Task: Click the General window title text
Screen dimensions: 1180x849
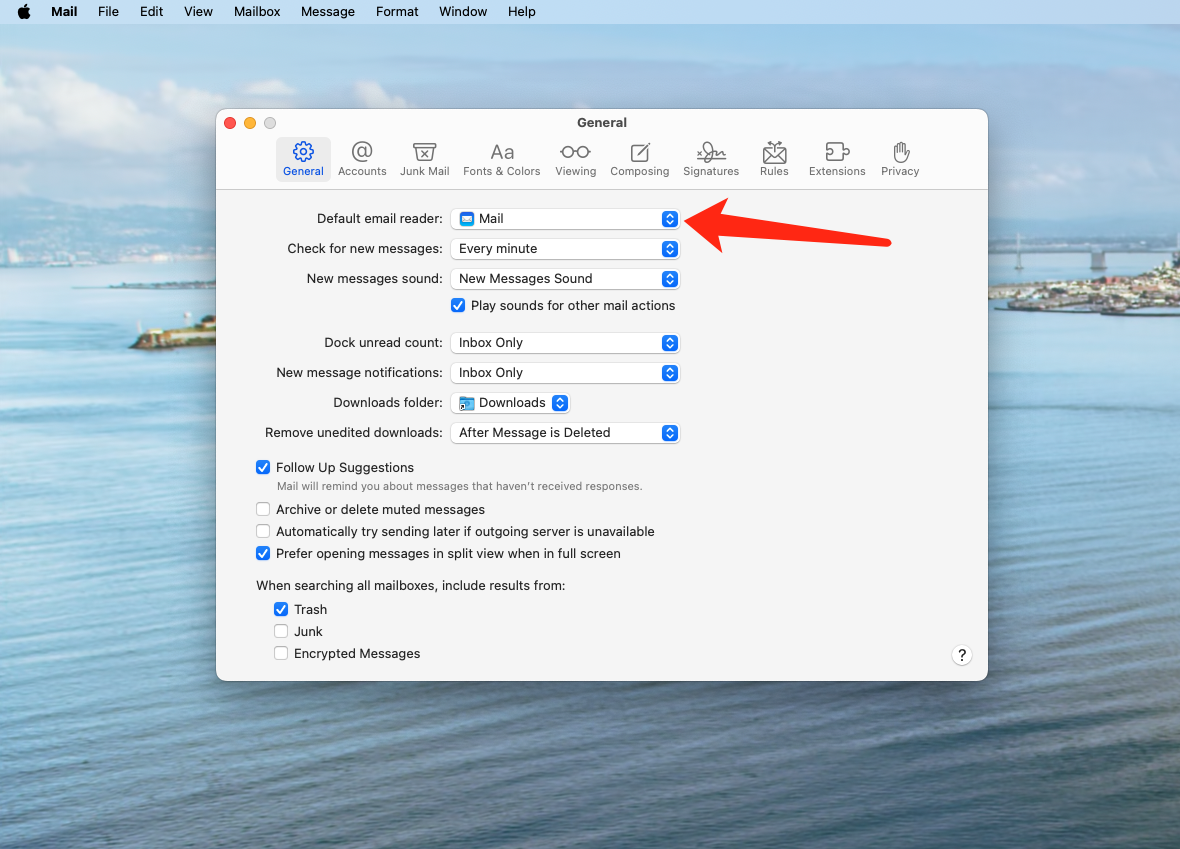Action: click(602, 123)
